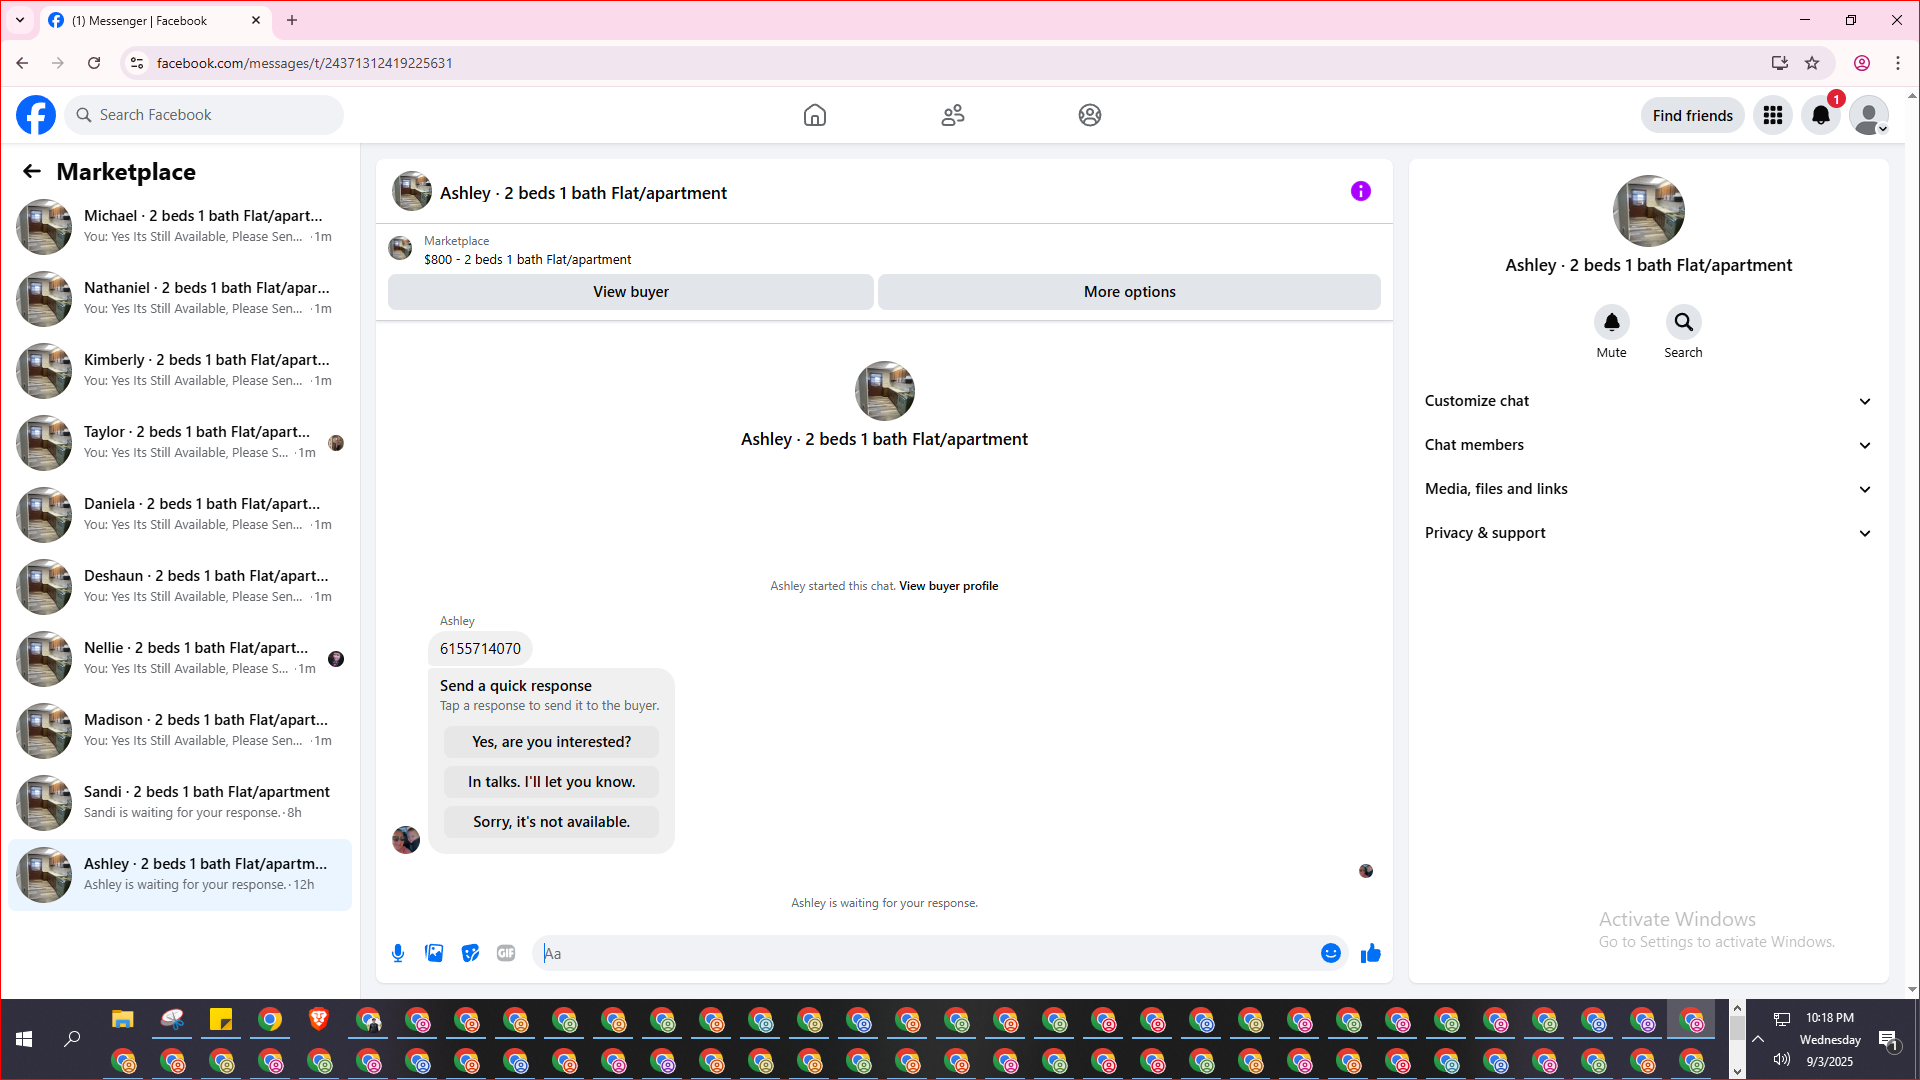Open the Windows Start menu

click(x=24, y=1039)
